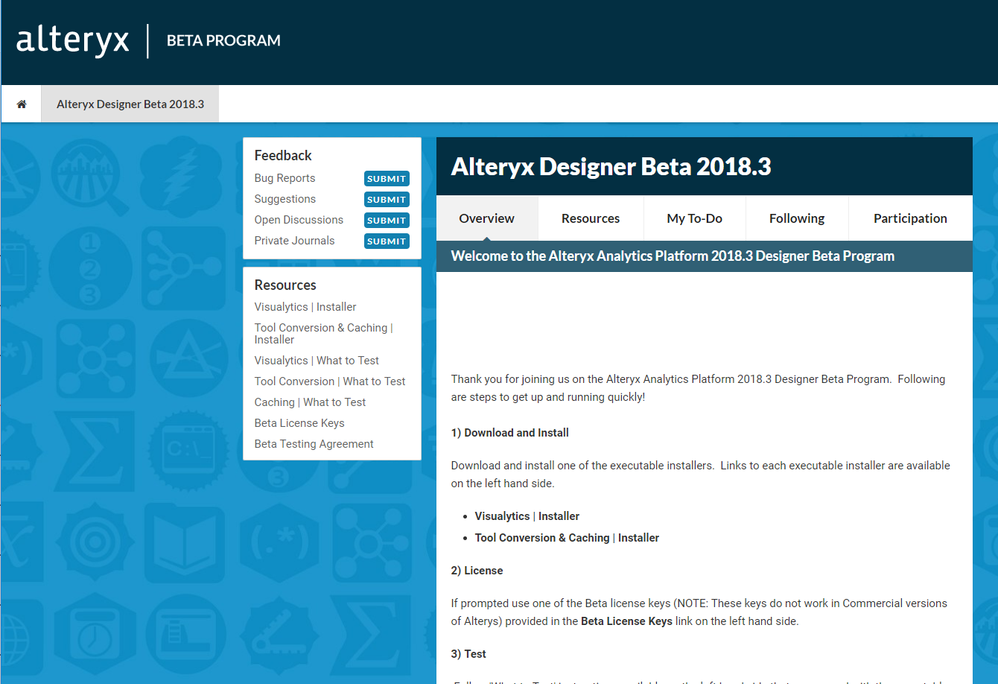Open Tool Conversion & Caching | Installer sidebar link
The image size is (998, 684).
click(x=323, y=333)
